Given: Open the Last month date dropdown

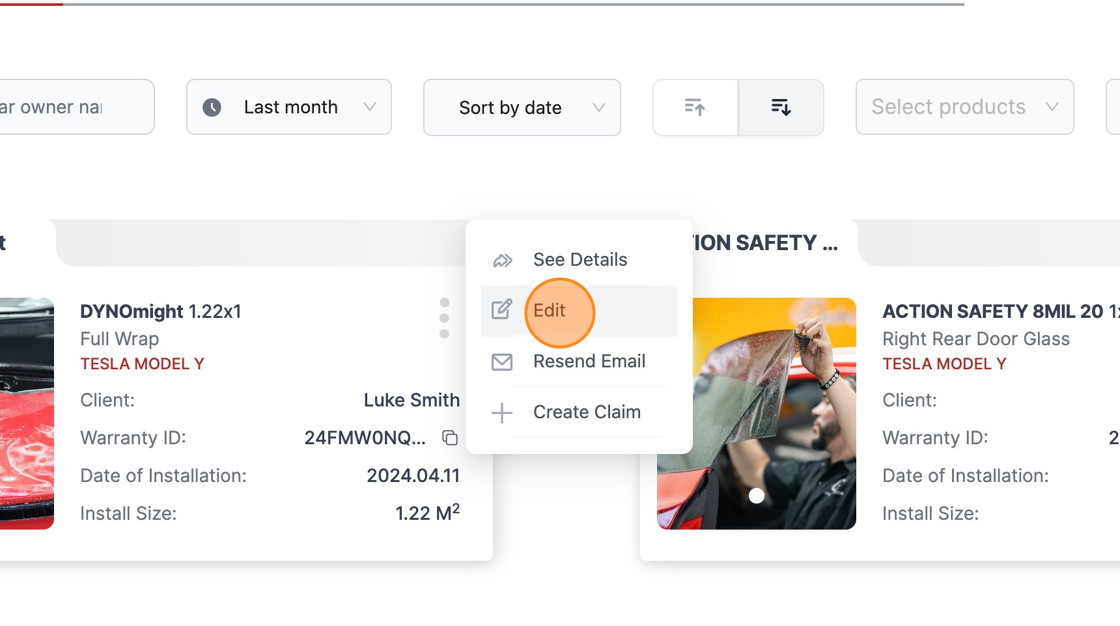Looking at the screenshot, I should [x=289, y=107].
